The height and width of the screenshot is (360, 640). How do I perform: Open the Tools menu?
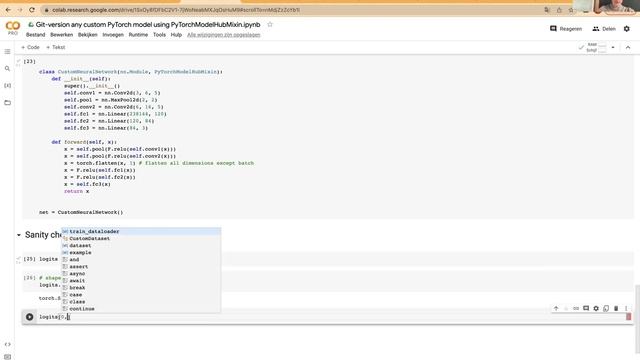point(159,35)
